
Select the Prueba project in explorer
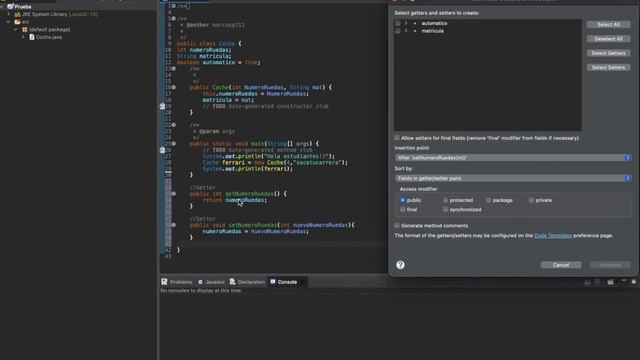click(23, 7)
